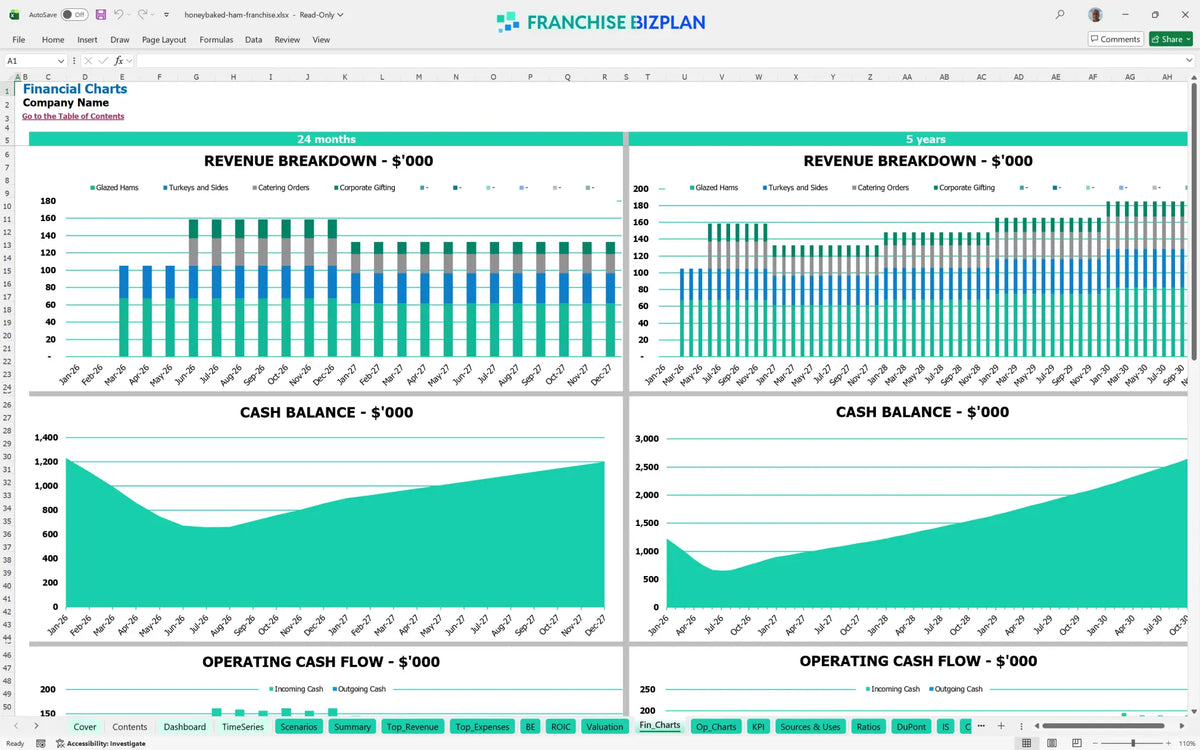
Task: Click the previous sheet navigation arrow
Action: 14,726
